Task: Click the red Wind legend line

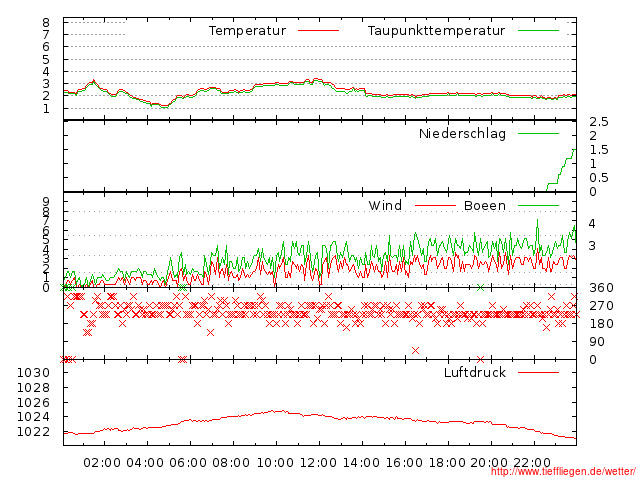Action: pos(435,205)
